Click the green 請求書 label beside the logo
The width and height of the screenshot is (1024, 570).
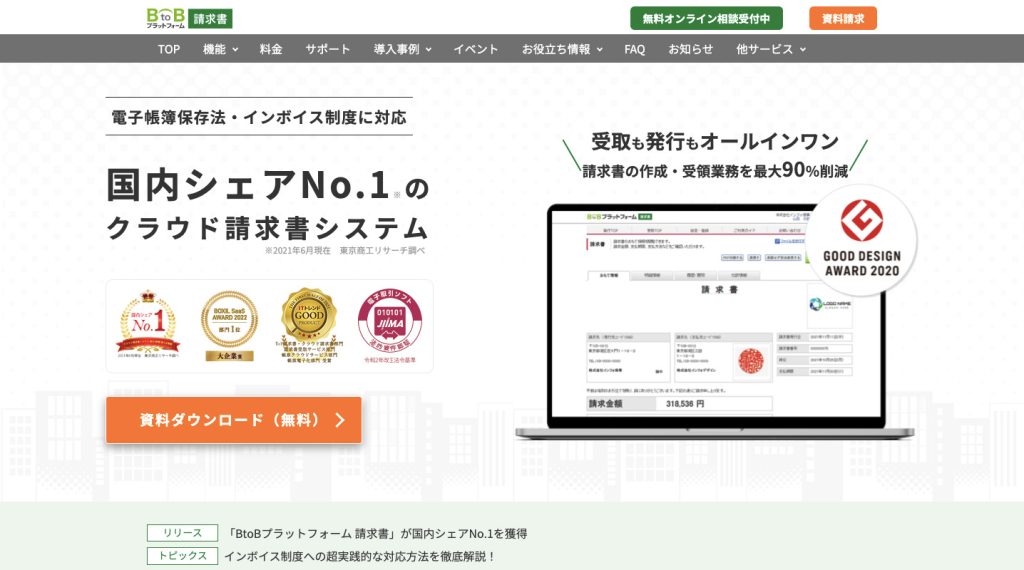coord(211,18)
